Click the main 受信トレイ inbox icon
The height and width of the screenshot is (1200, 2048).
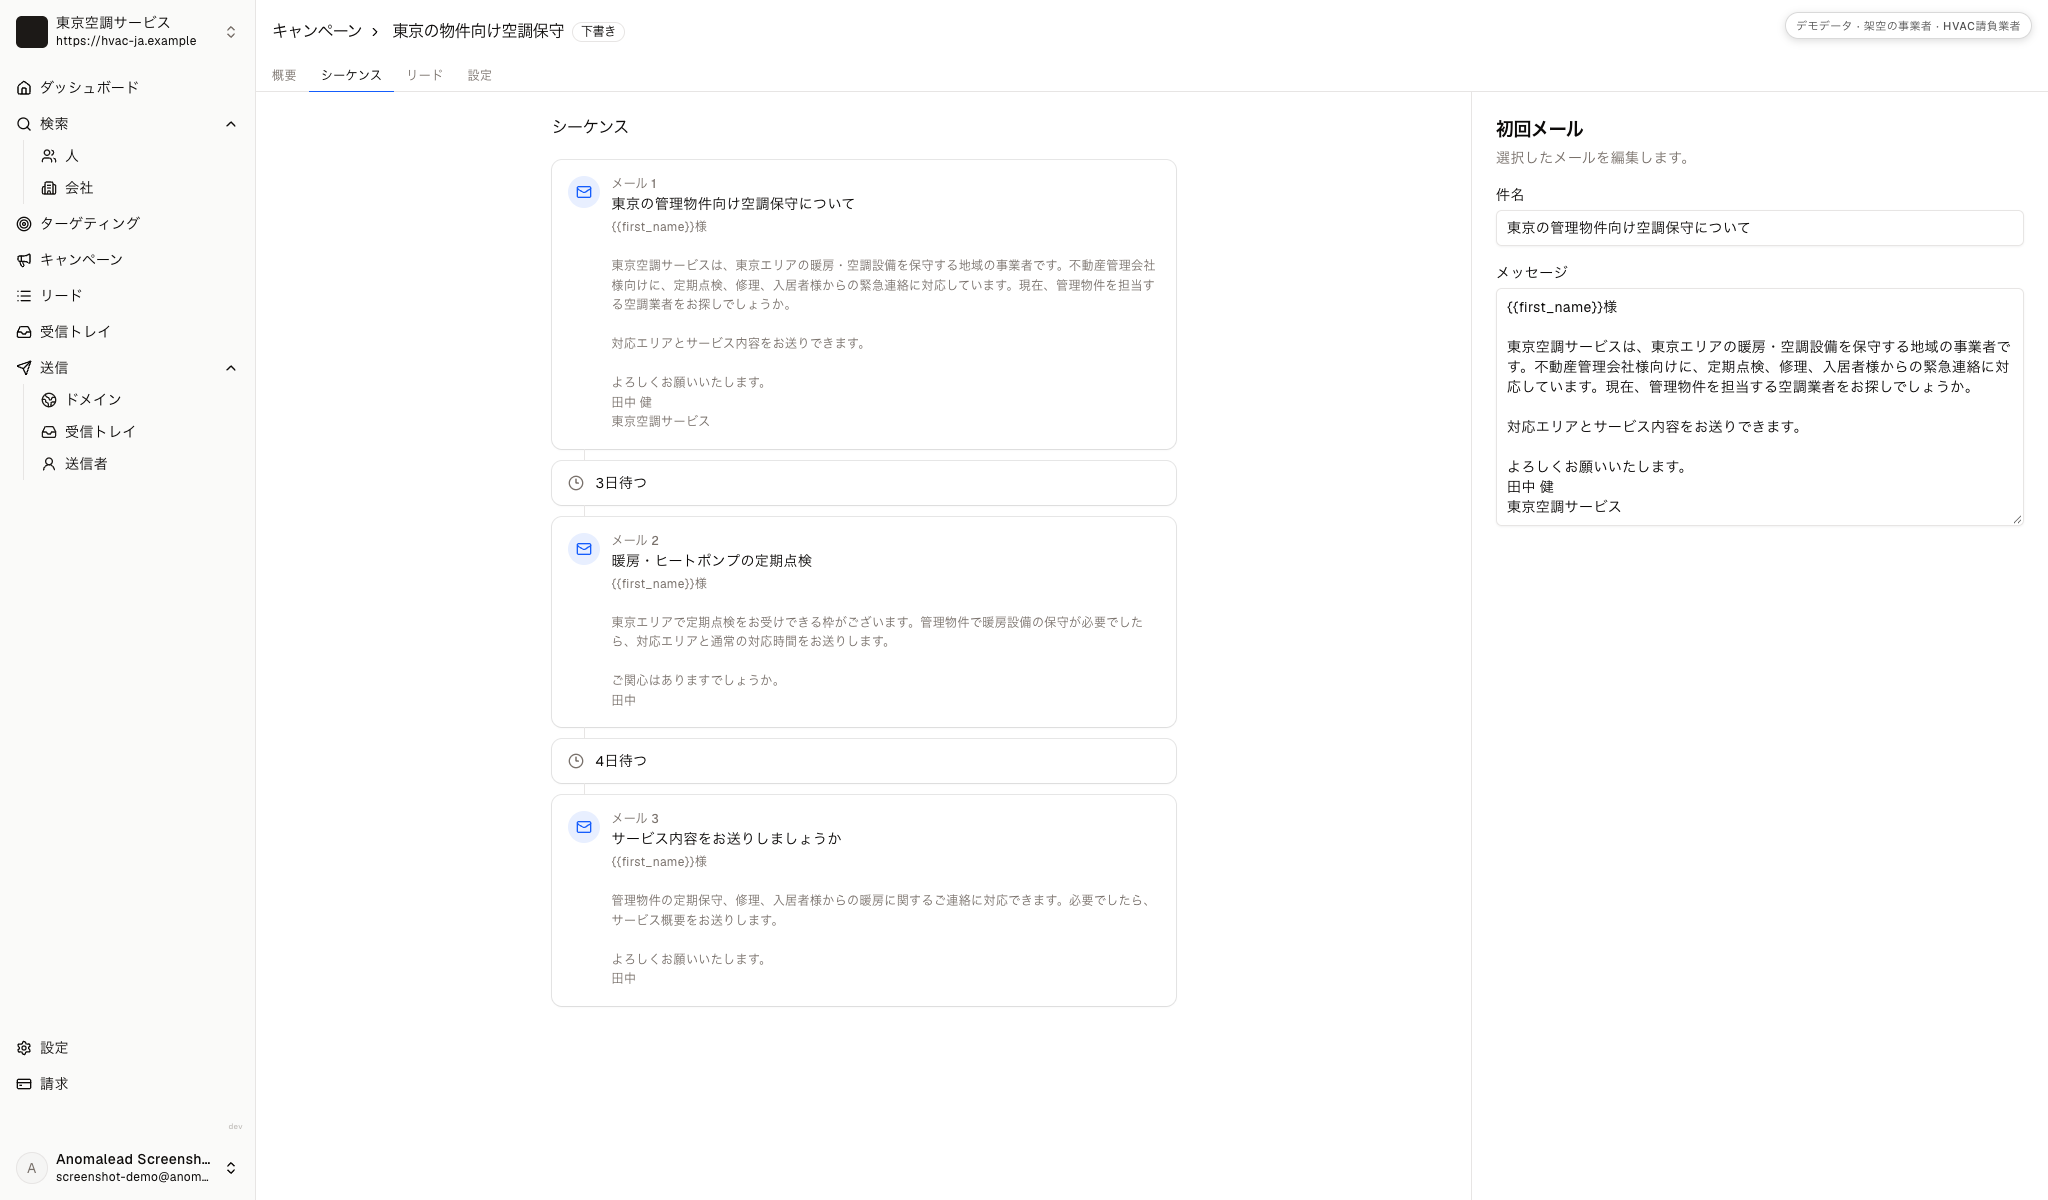(x=24, y=332)
